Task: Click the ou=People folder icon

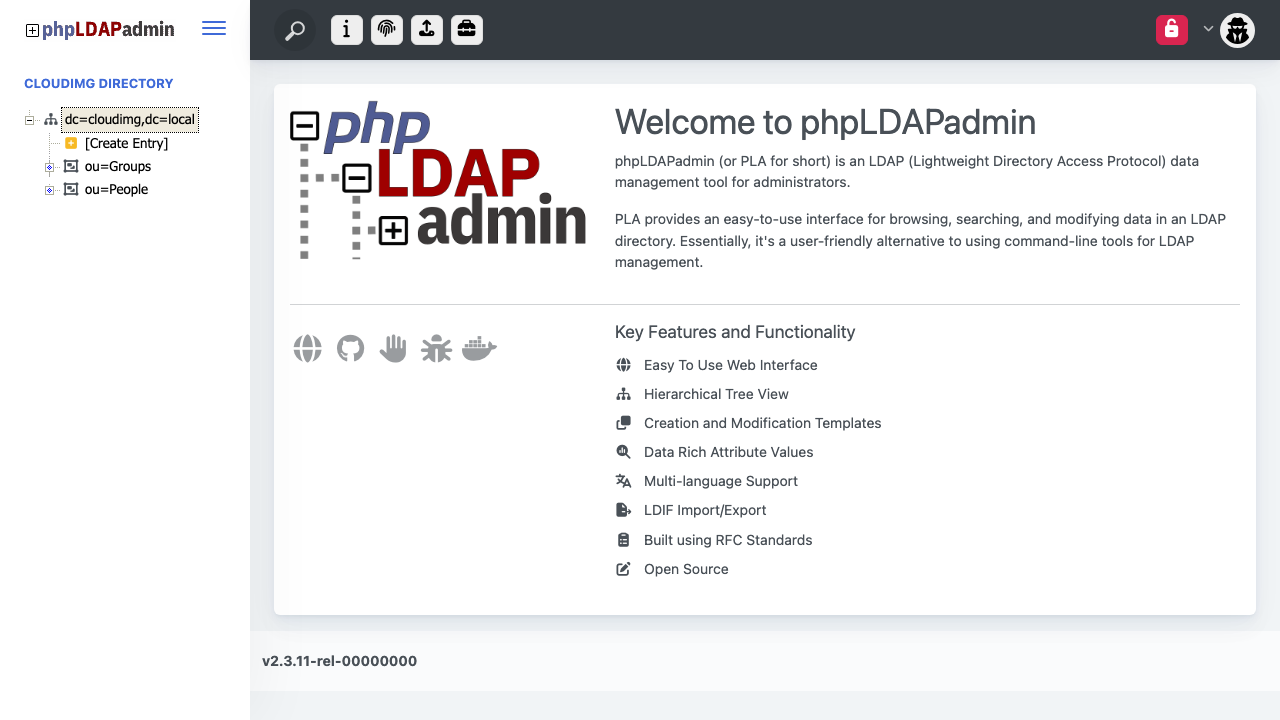Action: pyautogui.click(x=71, y=189)
